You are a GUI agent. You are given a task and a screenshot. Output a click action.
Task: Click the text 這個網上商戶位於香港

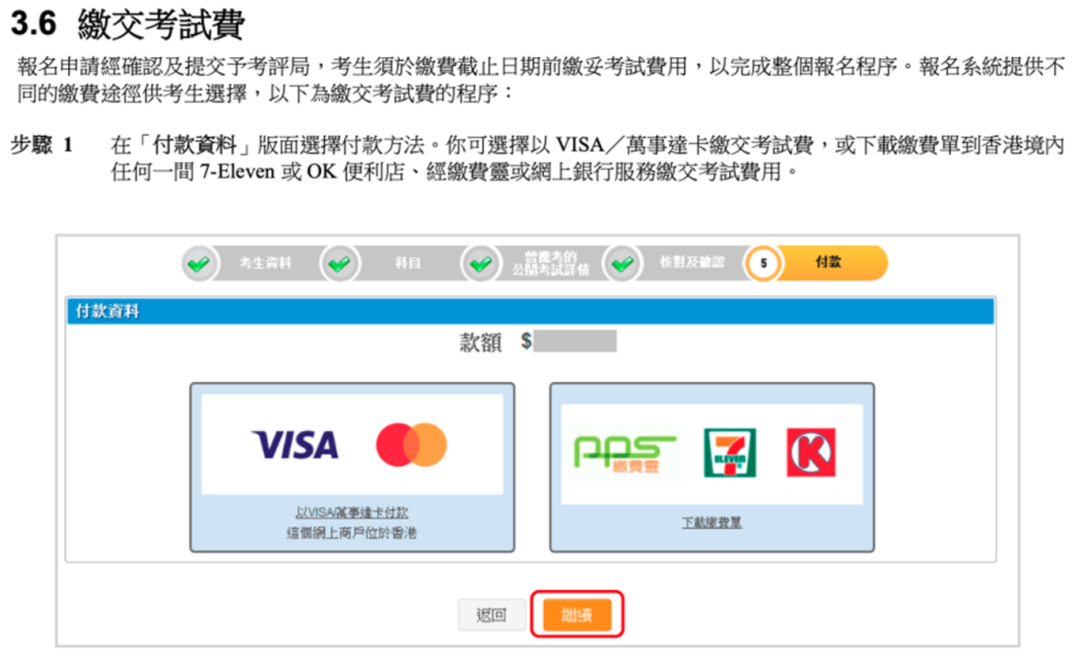click(x=352, y=532)
